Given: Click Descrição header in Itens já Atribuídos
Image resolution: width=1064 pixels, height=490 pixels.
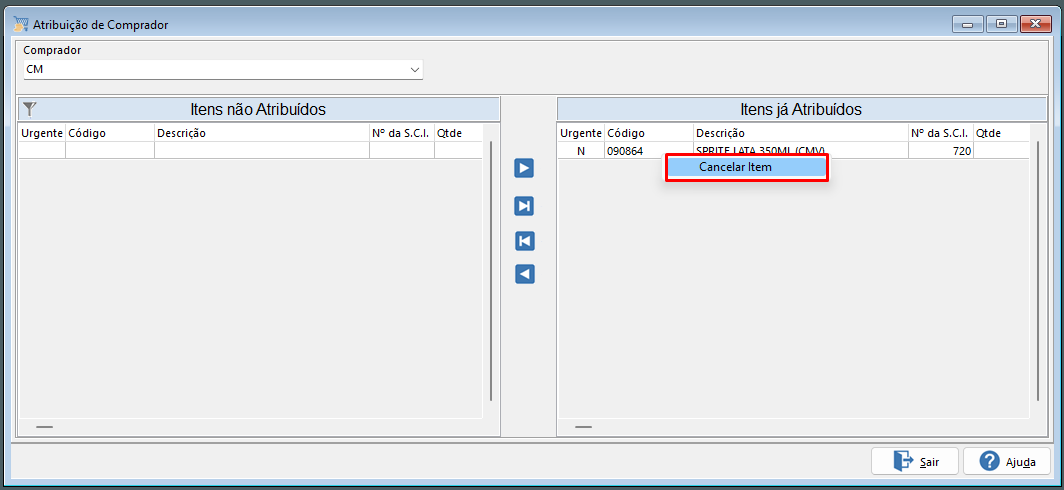Looking at the screenshot, I should click(801, 133).
